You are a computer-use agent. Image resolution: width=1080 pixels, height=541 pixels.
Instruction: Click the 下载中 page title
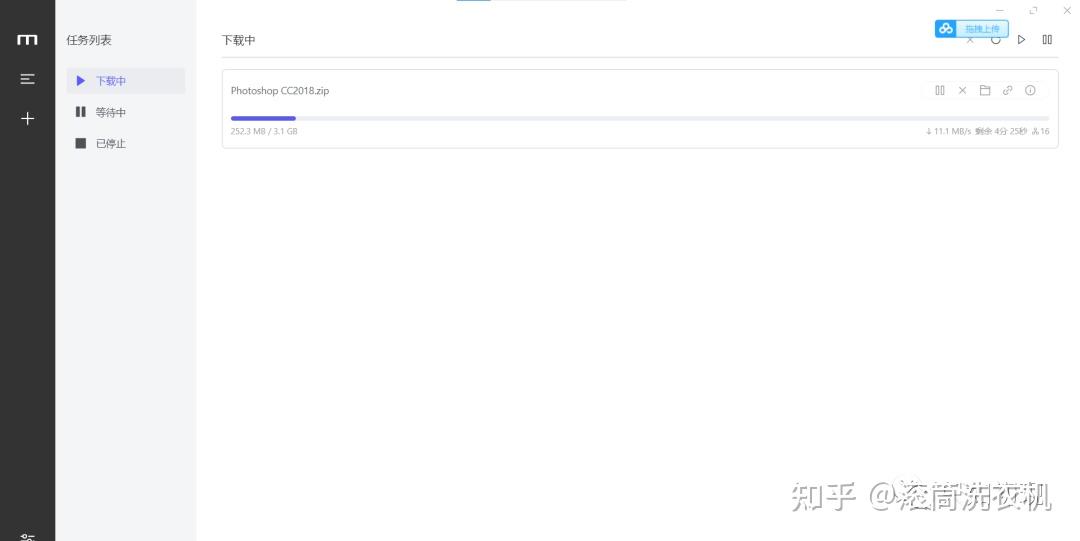click(238, 40)
